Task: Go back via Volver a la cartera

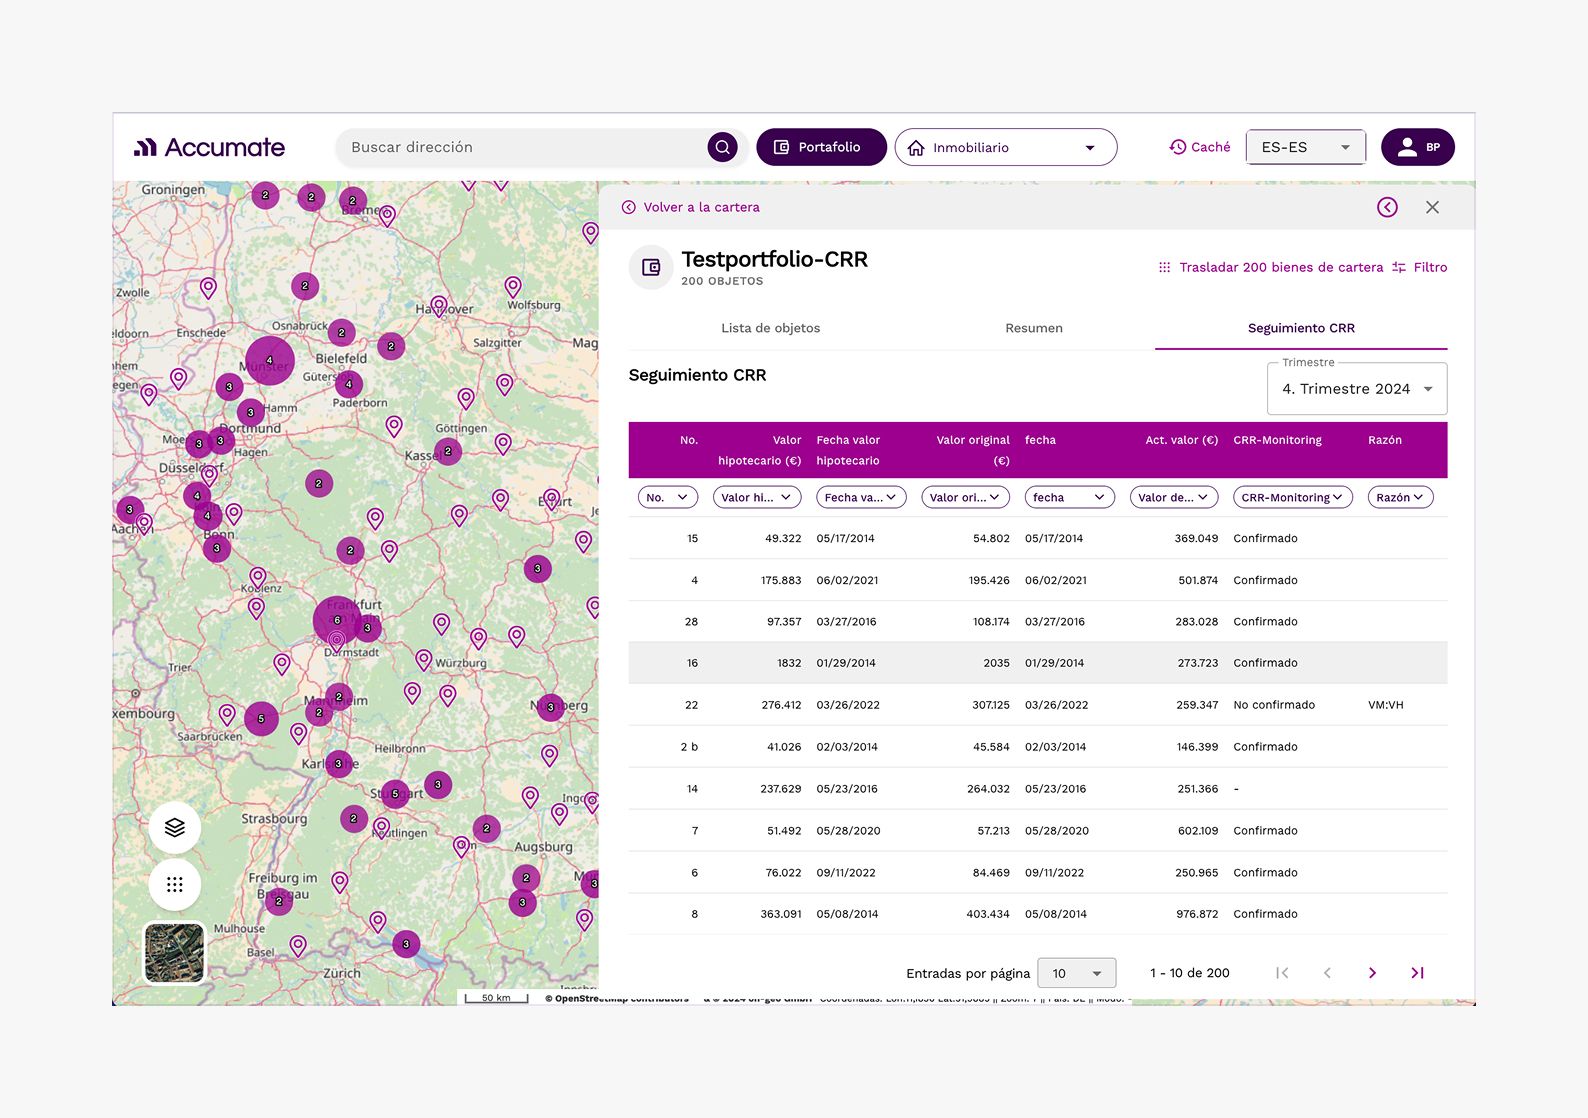Action: [x=691, y=207]
